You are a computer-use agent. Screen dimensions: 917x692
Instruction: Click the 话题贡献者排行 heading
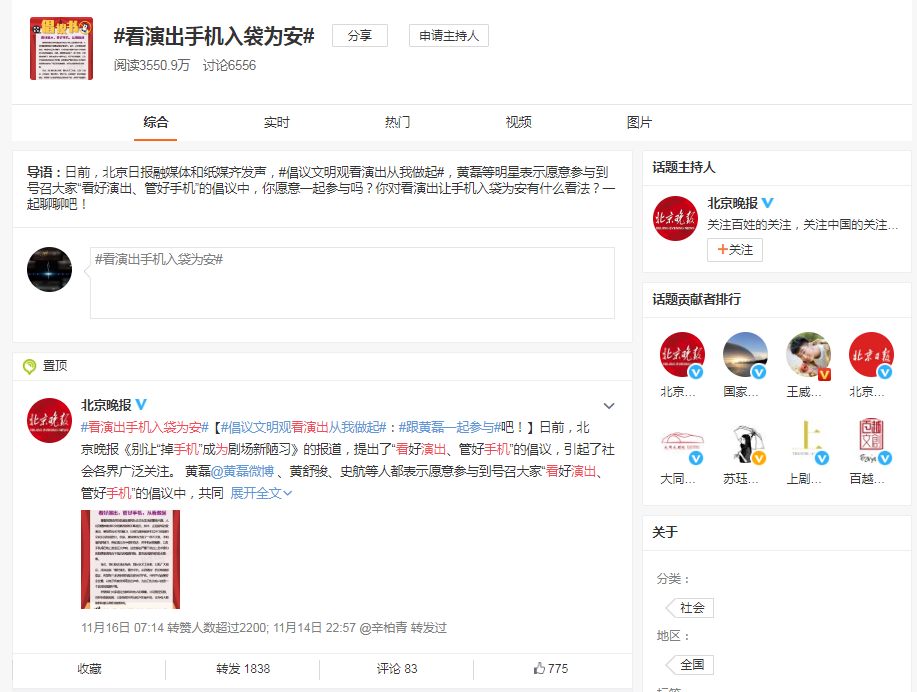tap(697, 299)
